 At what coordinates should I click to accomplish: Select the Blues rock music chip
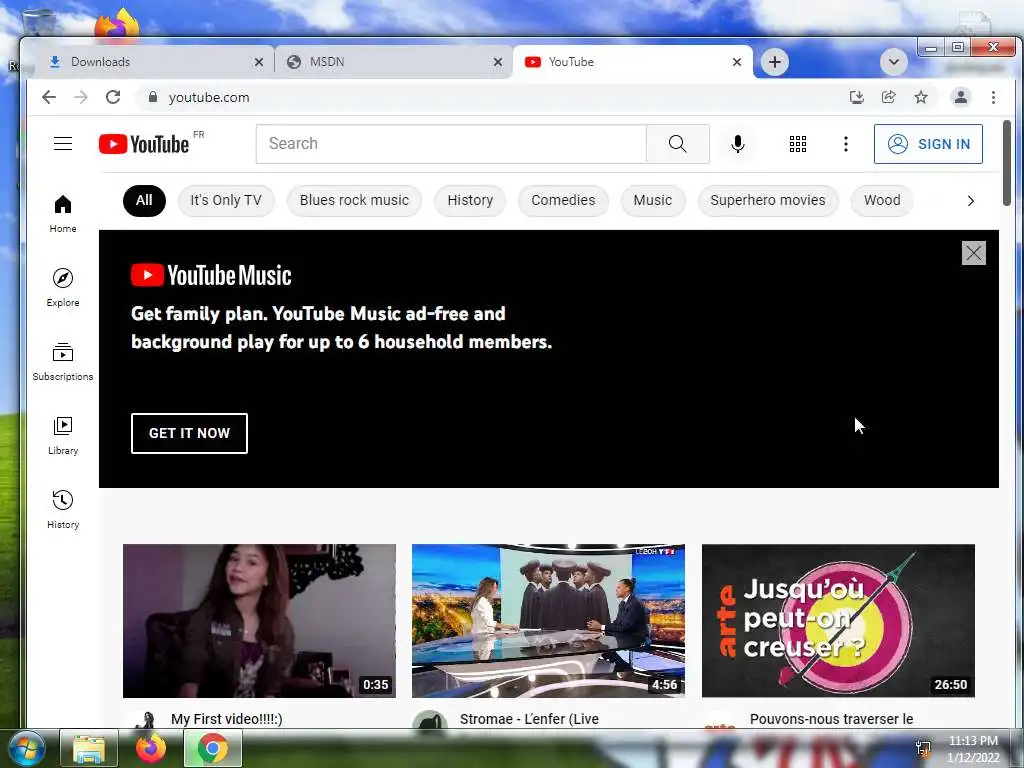tap(354, 200)
